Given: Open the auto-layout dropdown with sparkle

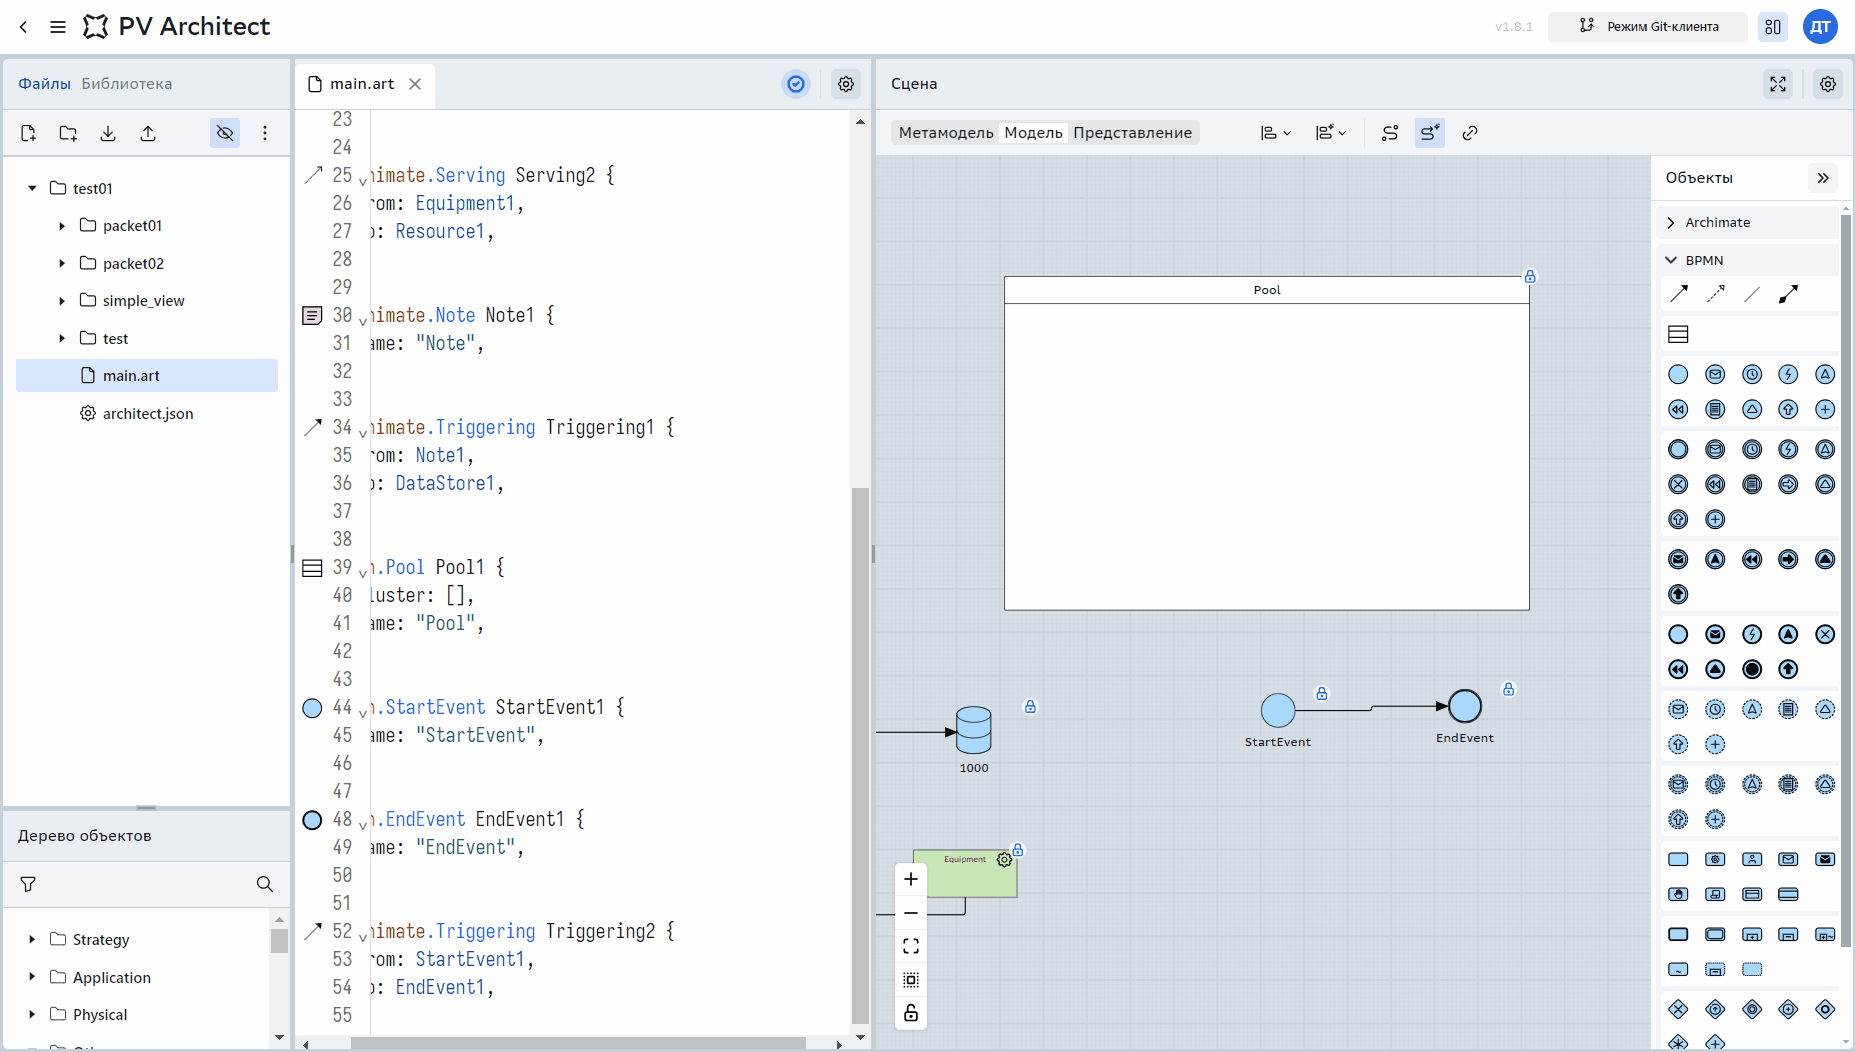Looking at the screenshot, I should click(1331, 133).
